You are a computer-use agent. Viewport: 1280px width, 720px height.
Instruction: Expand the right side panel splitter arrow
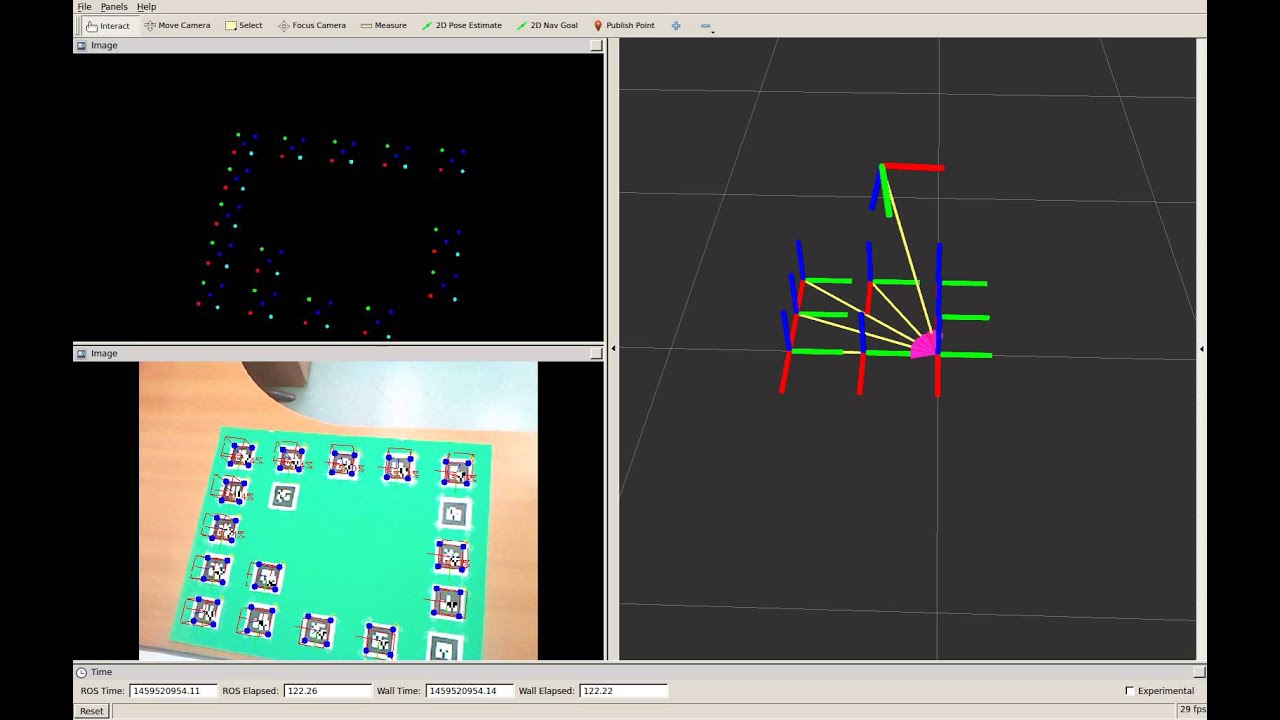(1201, 349)
